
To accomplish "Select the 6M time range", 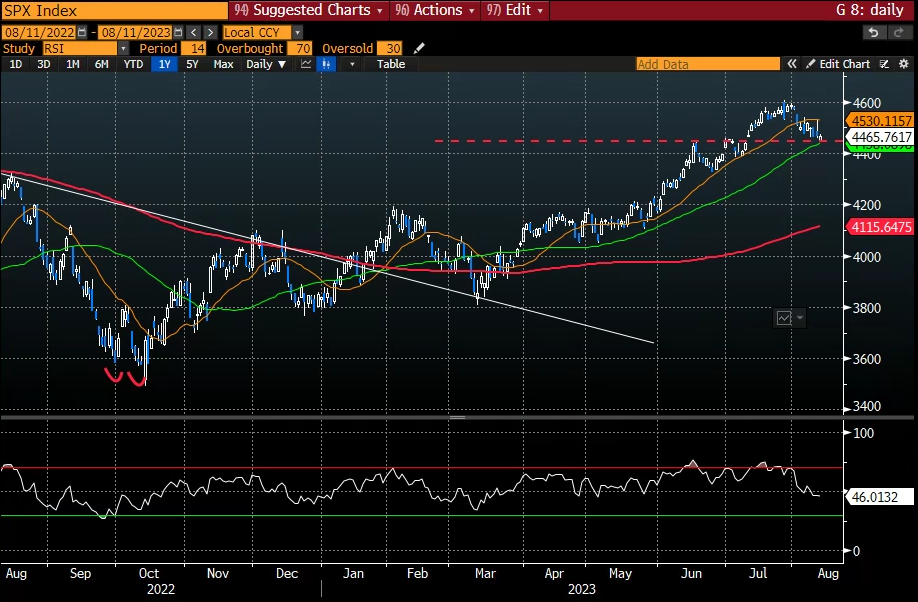I will [x=101, y=64].
